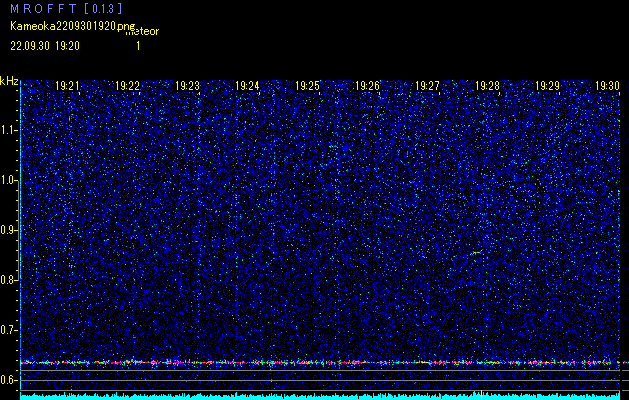Click the date text 22.09.30 19:20
The width and height of the screenshot is (629, 400).
[45, 46]
